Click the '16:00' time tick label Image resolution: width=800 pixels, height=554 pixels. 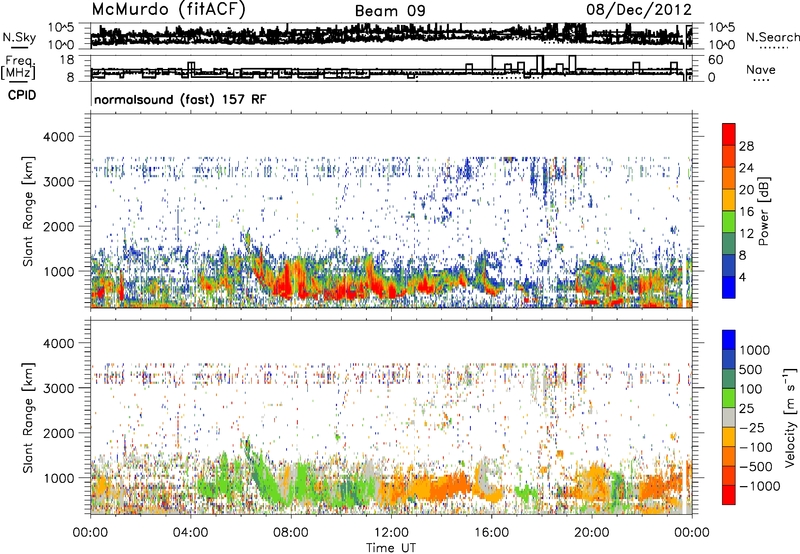point(491,533)
